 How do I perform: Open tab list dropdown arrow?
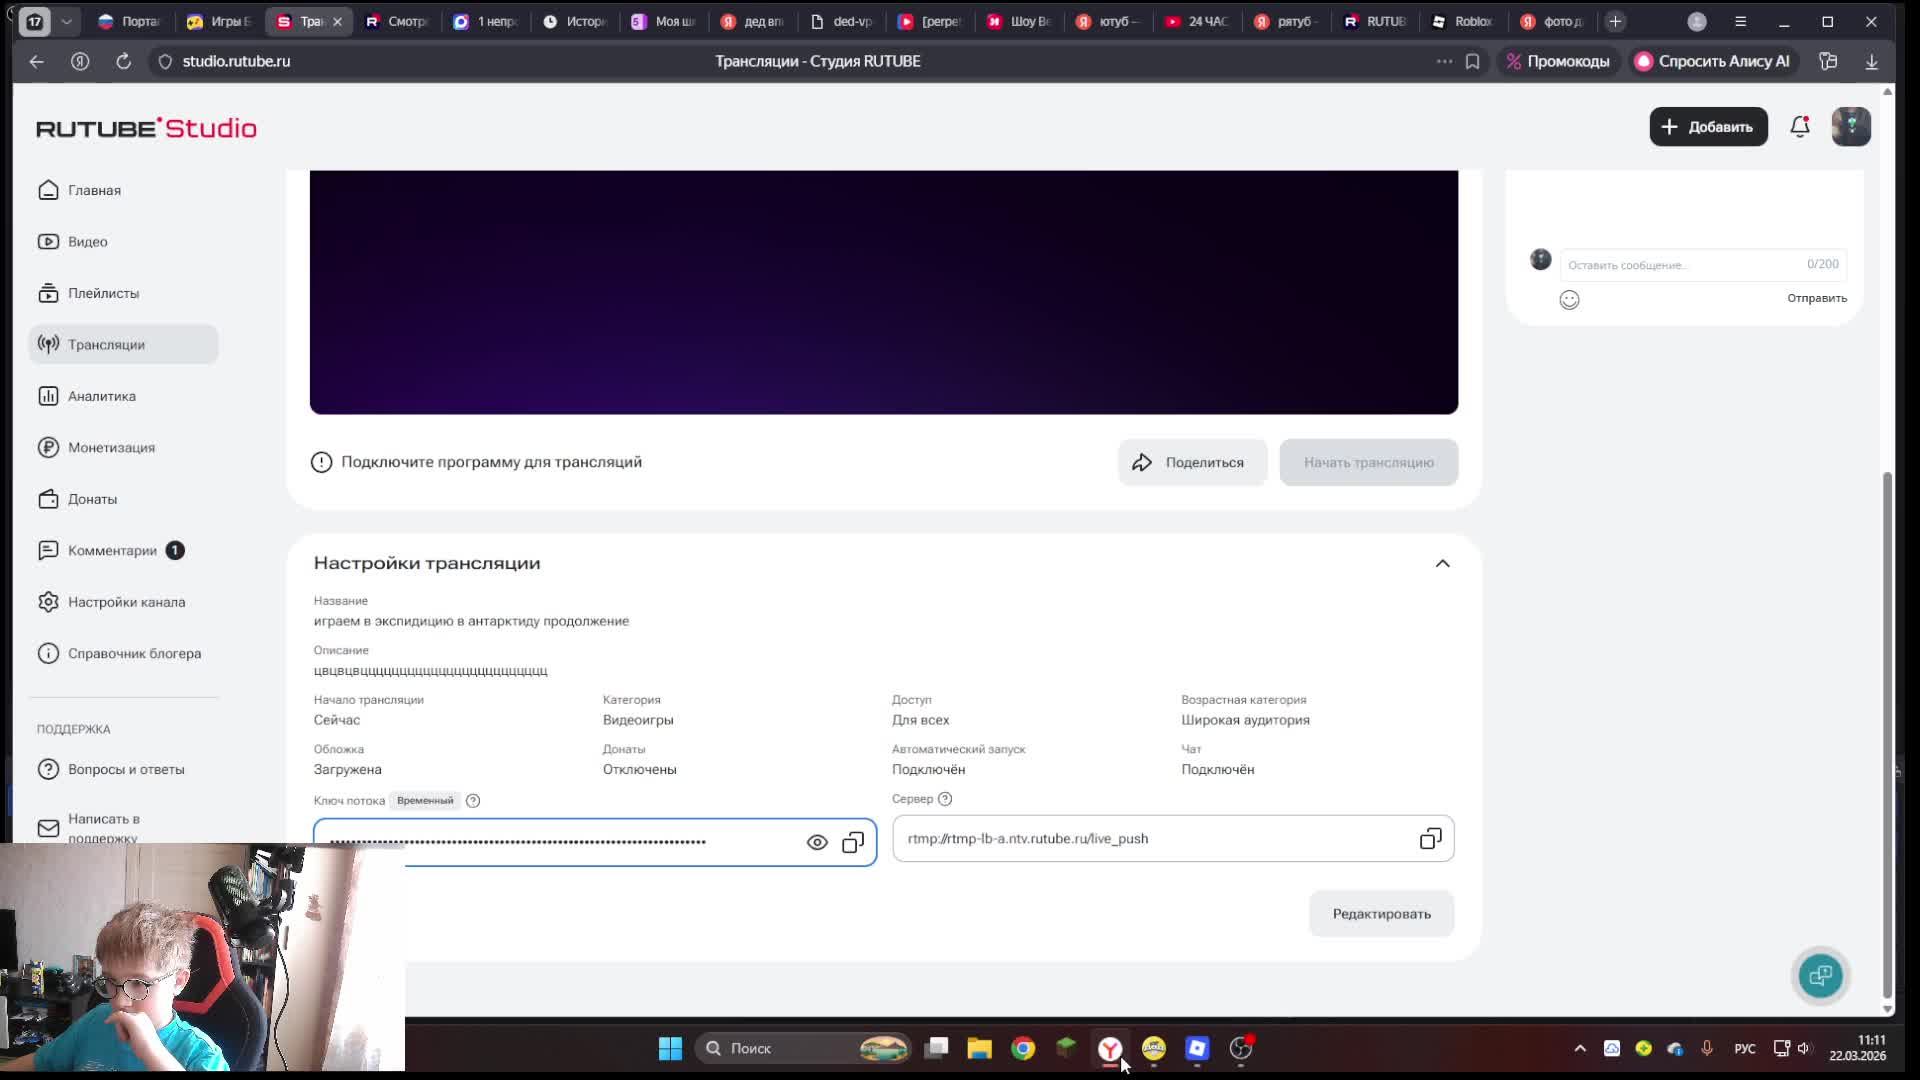tap(66, 21)
